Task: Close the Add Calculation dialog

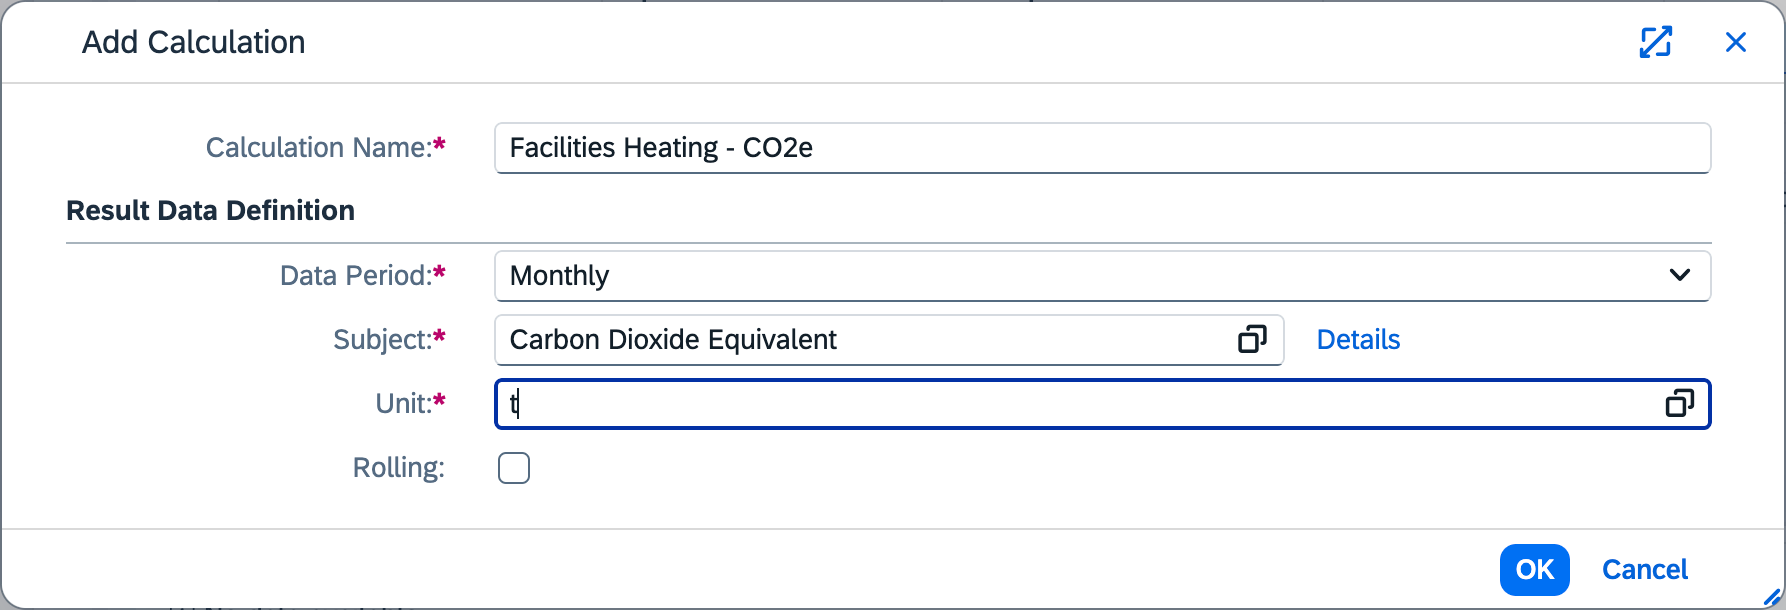Action: tap(1735, 42)
